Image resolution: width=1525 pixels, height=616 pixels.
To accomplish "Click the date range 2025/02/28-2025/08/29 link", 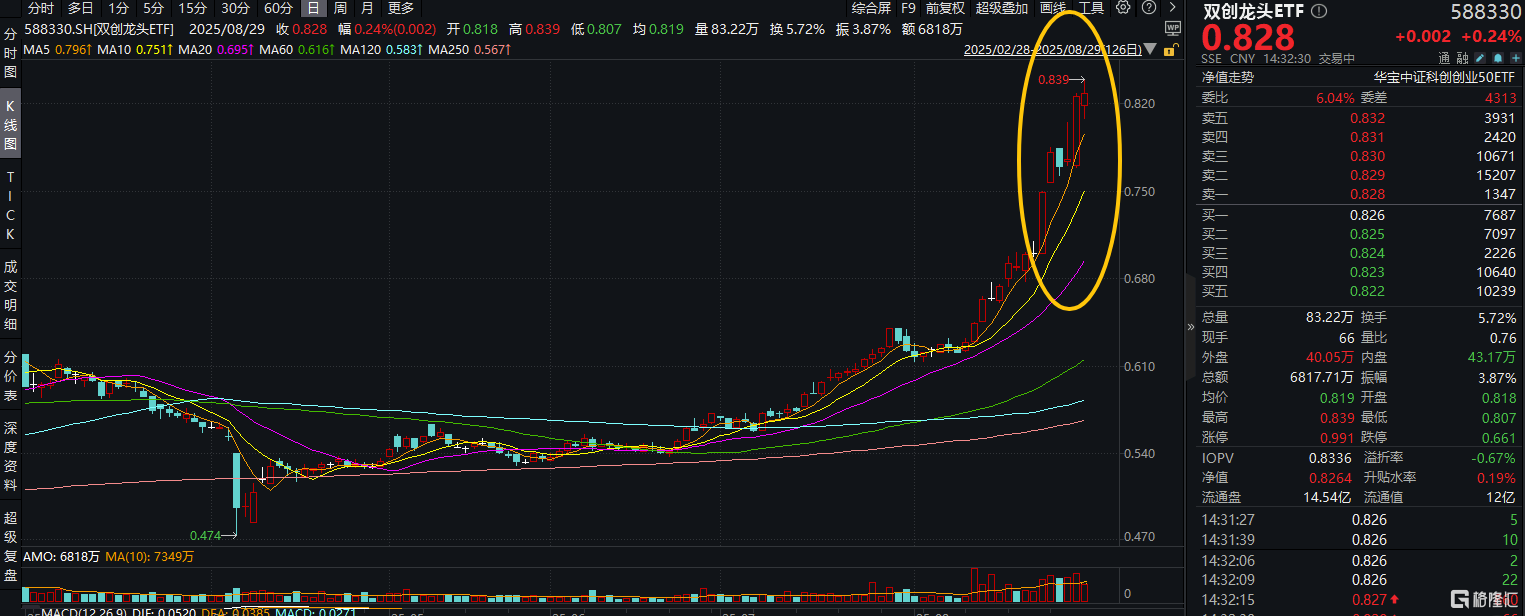I will tap(1053, 49).
